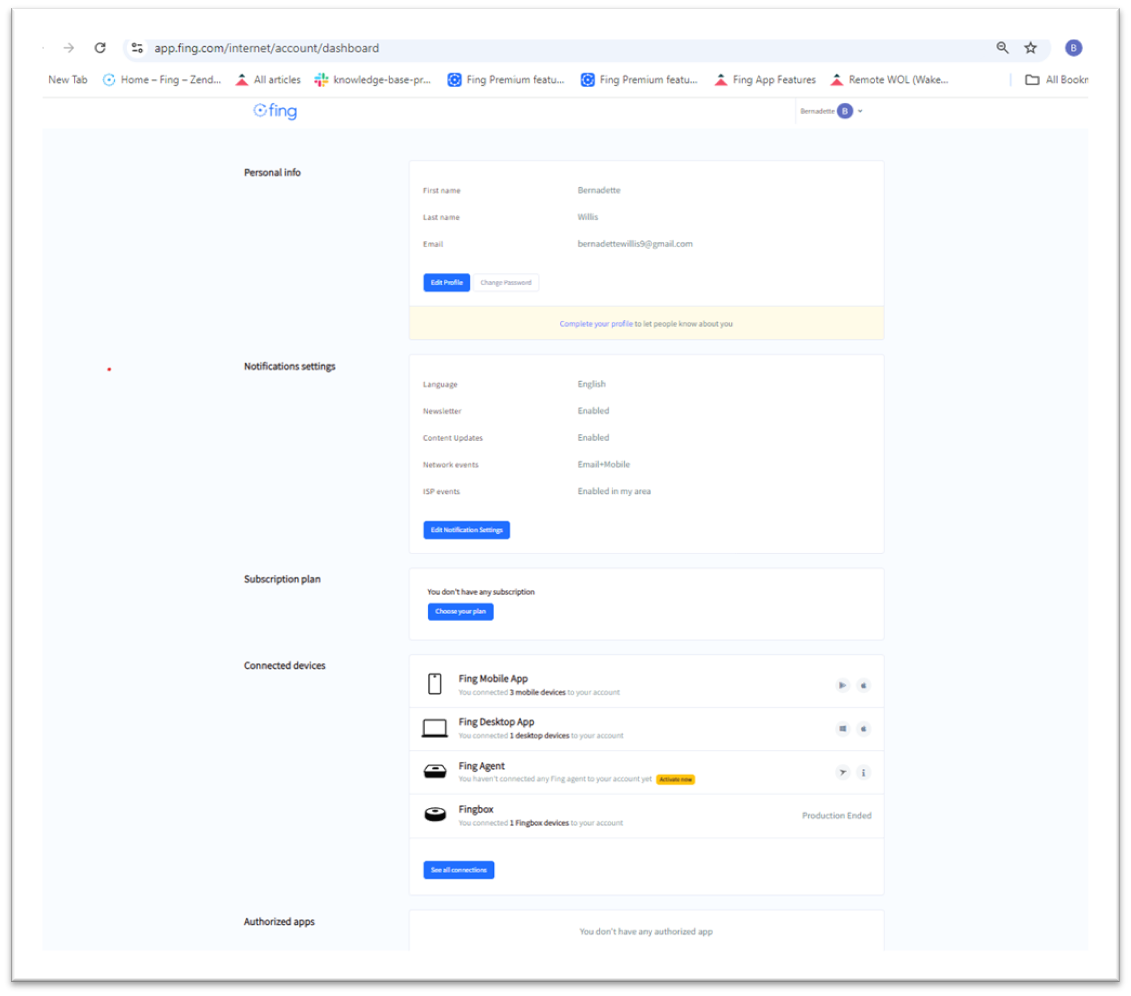Open the Home – Fing – Zend... bookmark
The height and width of the screenshot is (996, 1131).
162,79
